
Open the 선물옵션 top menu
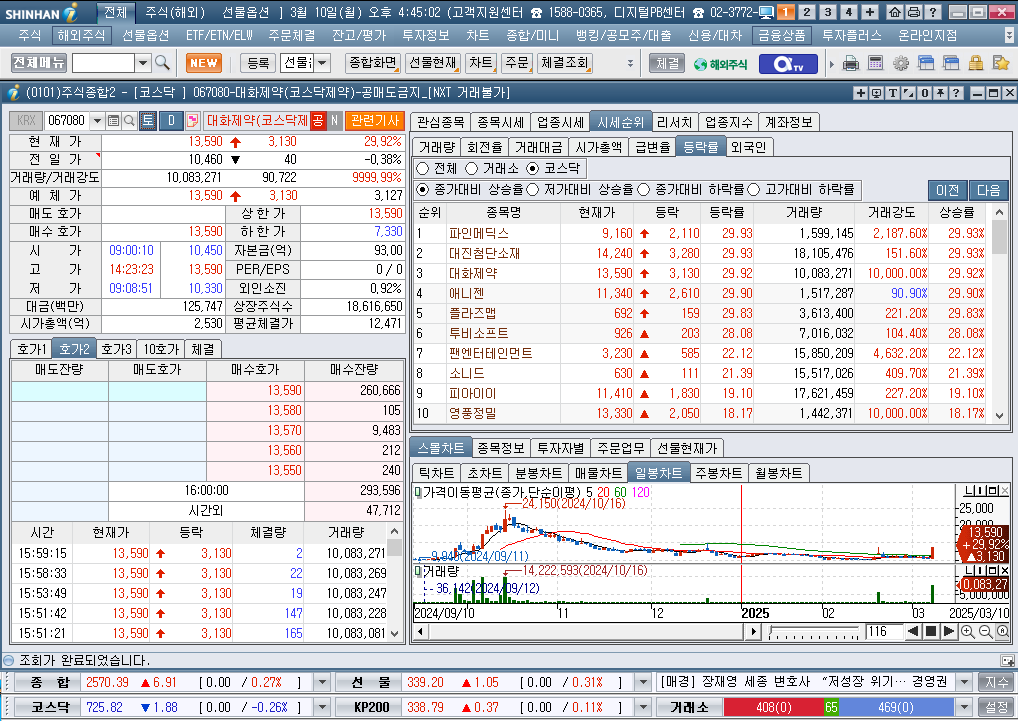click(x=146, y=36)
